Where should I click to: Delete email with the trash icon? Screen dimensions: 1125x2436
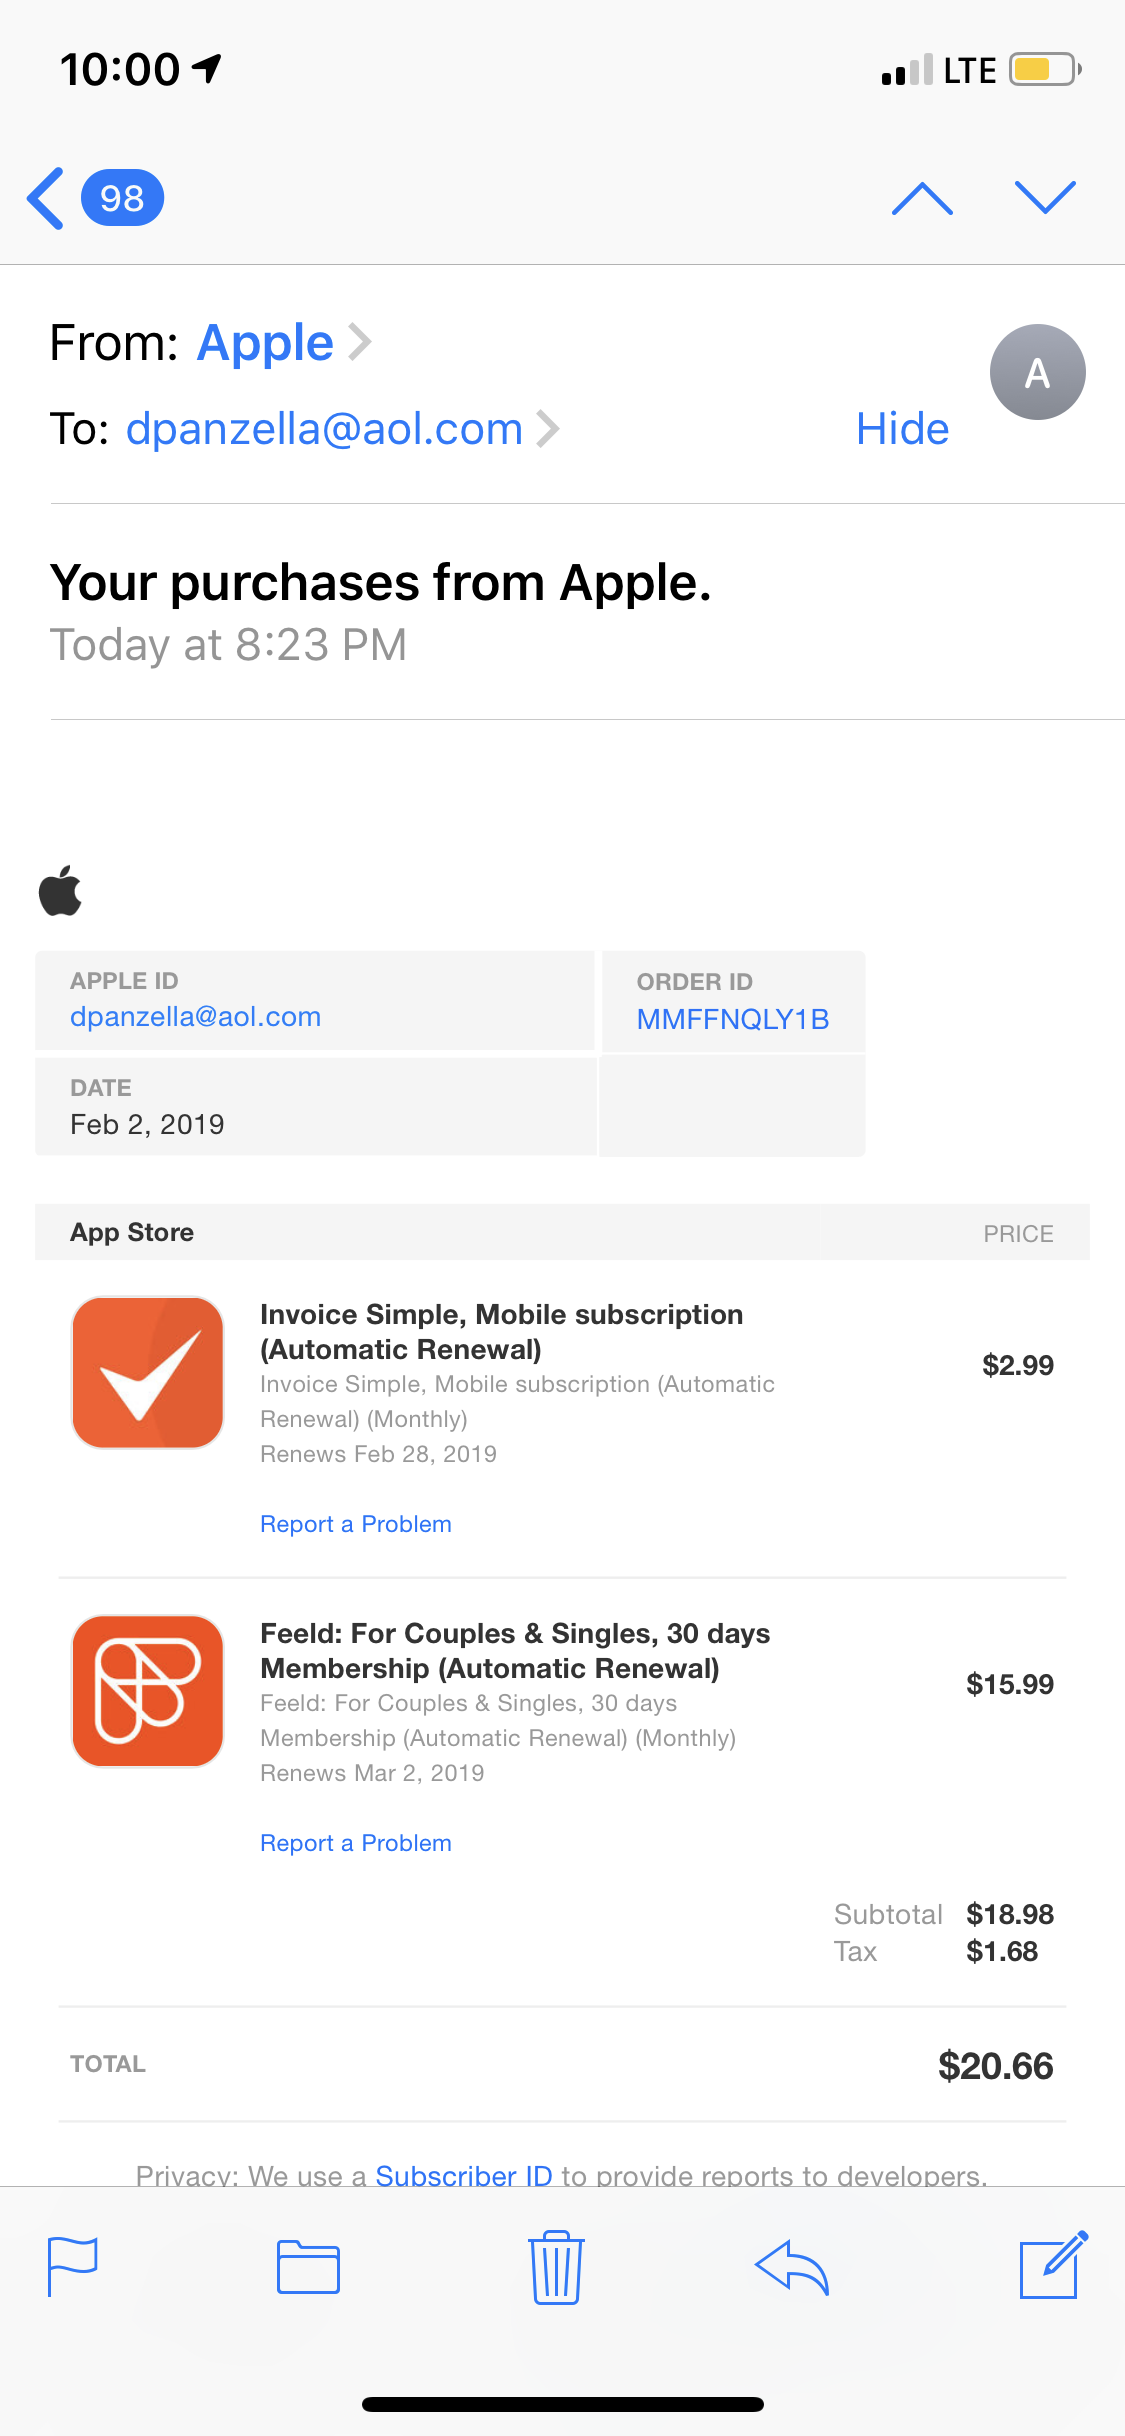point(556,2267)
